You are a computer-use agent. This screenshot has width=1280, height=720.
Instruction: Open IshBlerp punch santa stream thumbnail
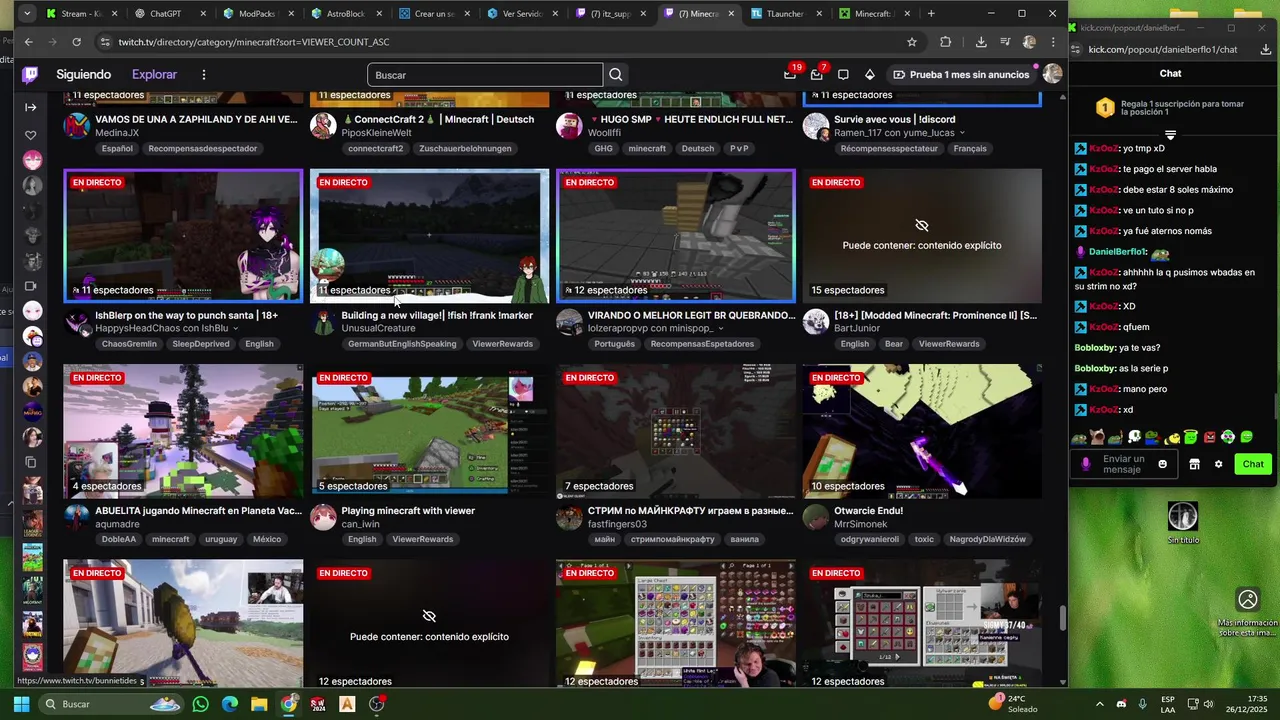click(183, 236)
